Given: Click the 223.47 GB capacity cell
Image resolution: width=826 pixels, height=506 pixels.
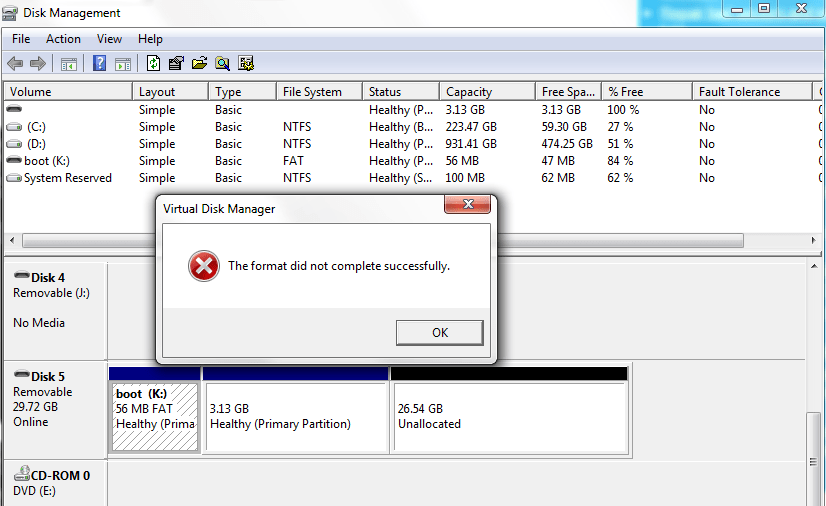Looking at the screenshot, I should point(471,127).
